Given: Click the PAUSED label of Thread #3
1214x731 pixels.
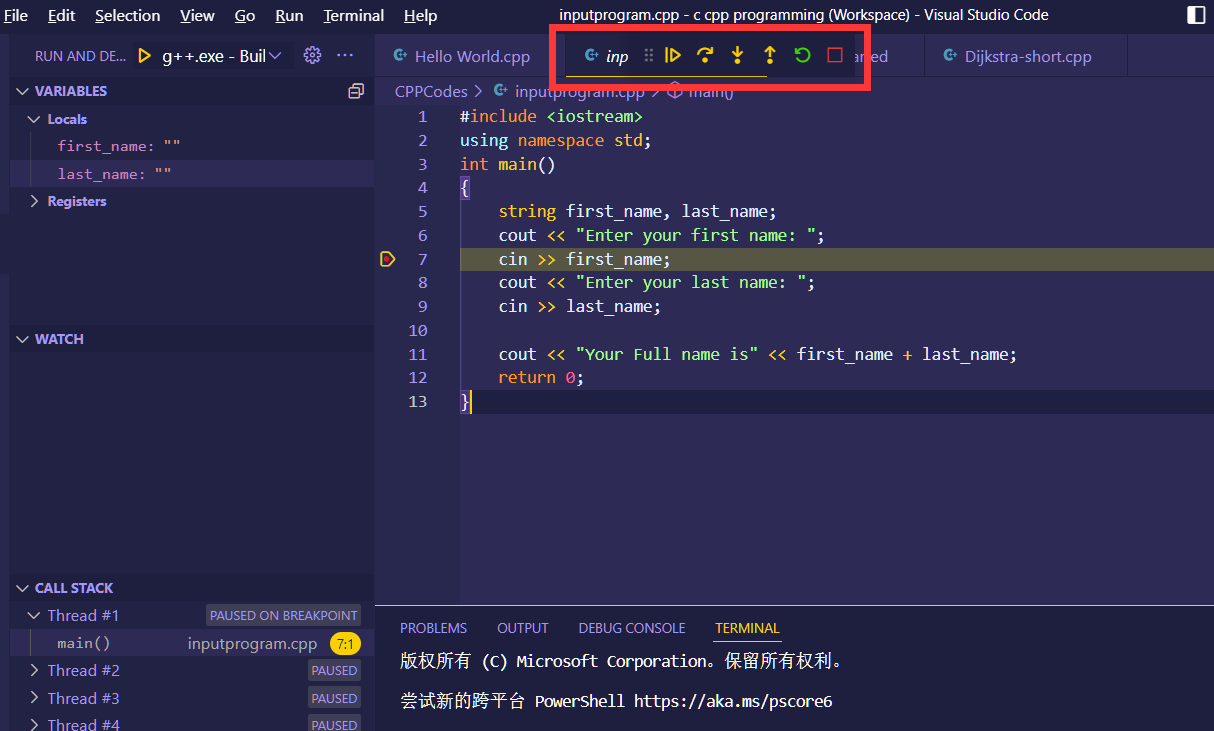Looking at the screenshot, I should point(334,698).
